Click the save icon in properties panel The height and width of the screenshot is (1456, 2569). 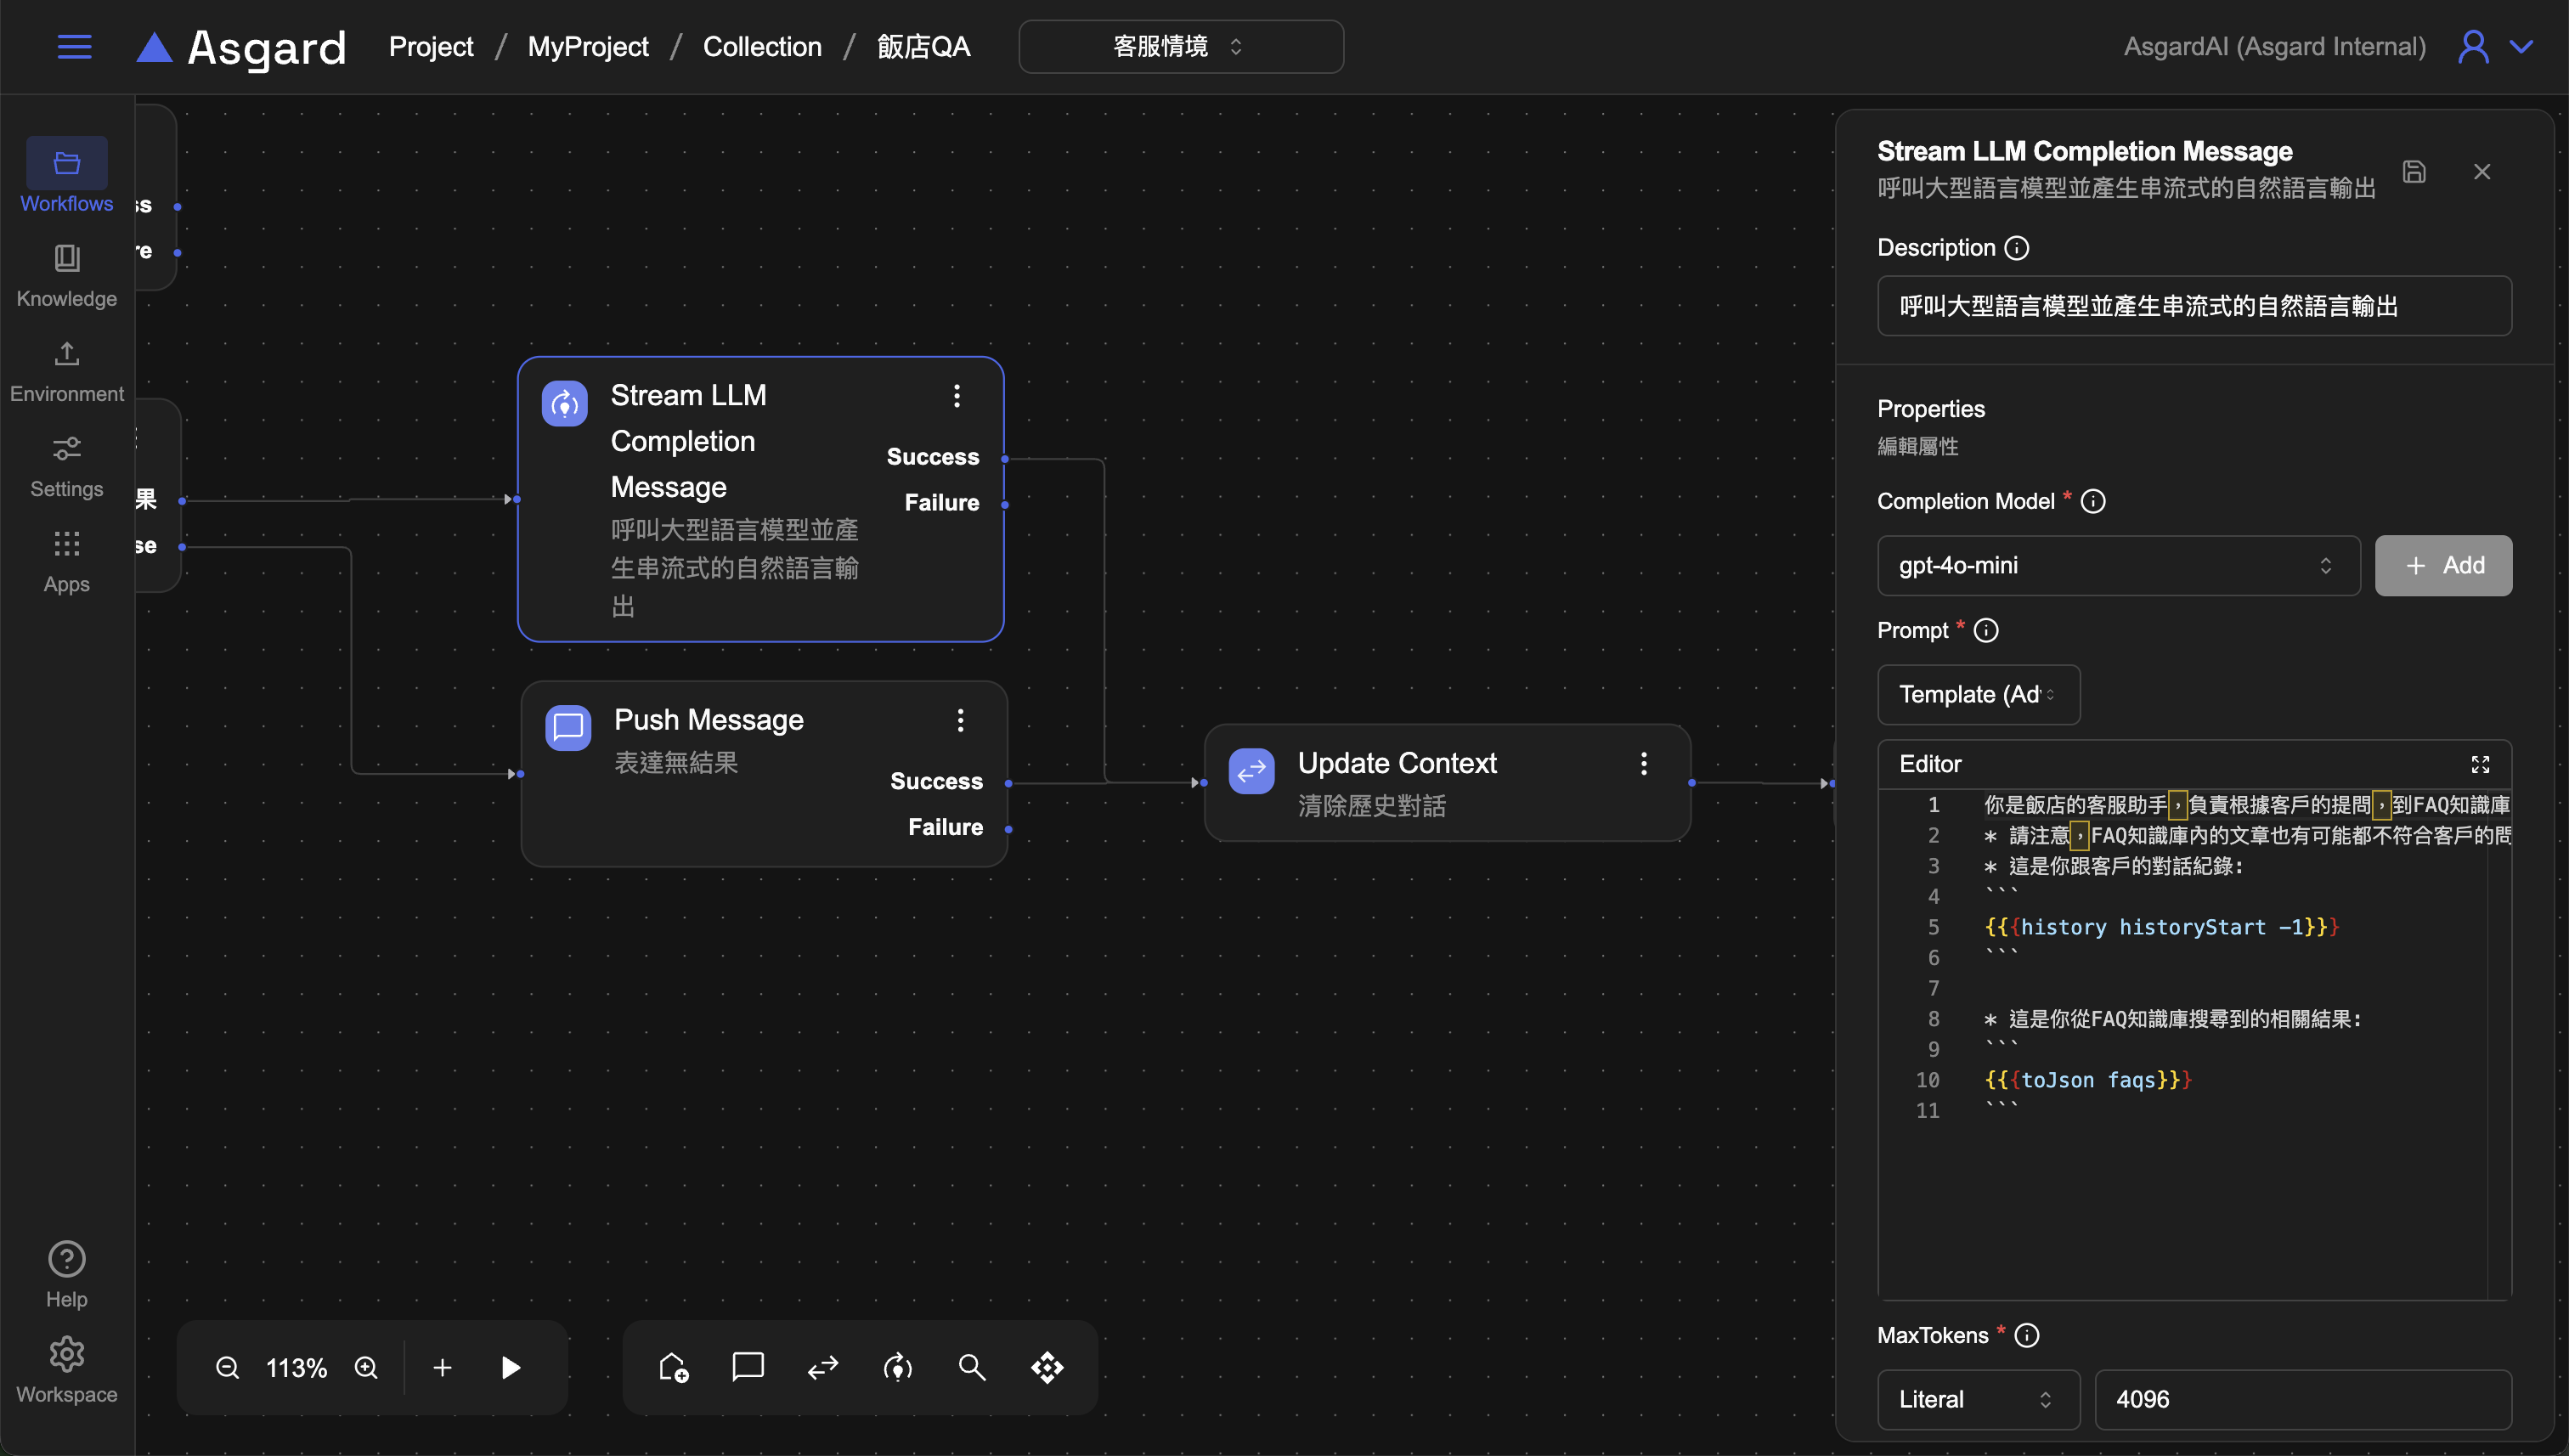(x=2414, y=172)
